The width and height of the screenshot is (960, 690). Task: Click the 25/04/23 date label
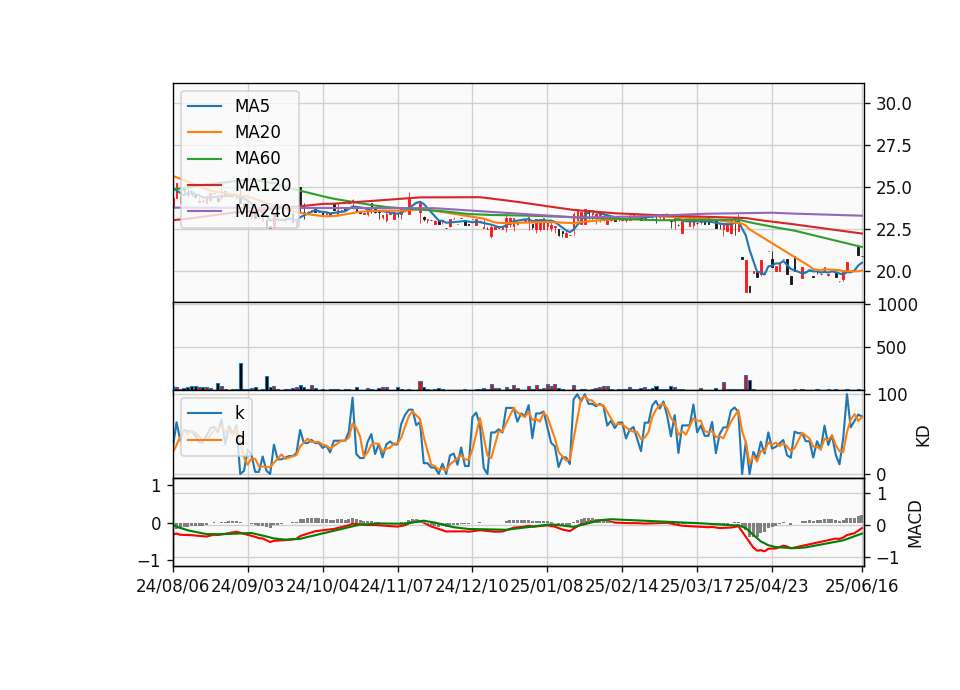[771, 586]
